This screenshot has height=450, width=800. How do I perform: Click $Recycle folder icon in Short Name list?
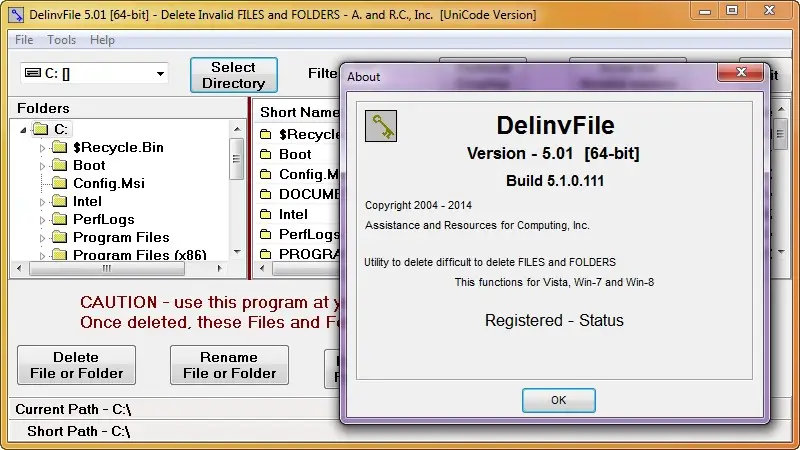tap(265, 134)
